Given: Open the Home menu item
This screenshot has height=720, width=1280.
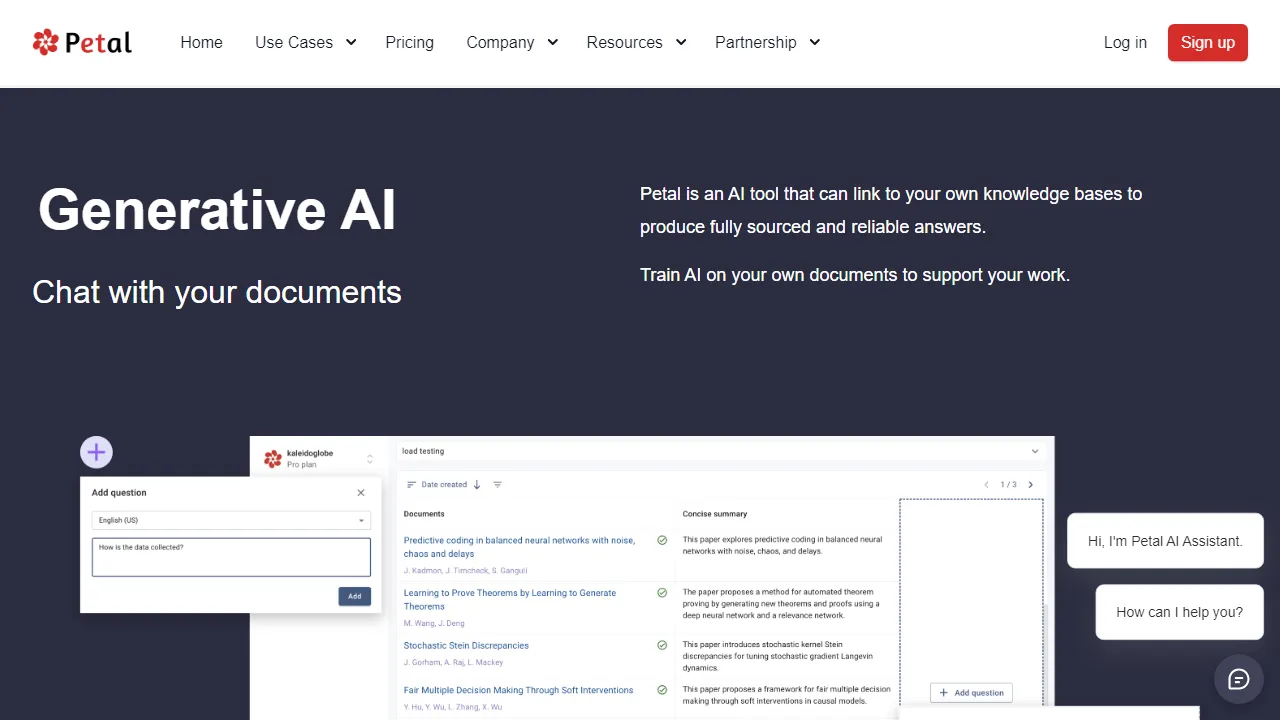Looking at the screenshot, I should click(x=201, y=42).
